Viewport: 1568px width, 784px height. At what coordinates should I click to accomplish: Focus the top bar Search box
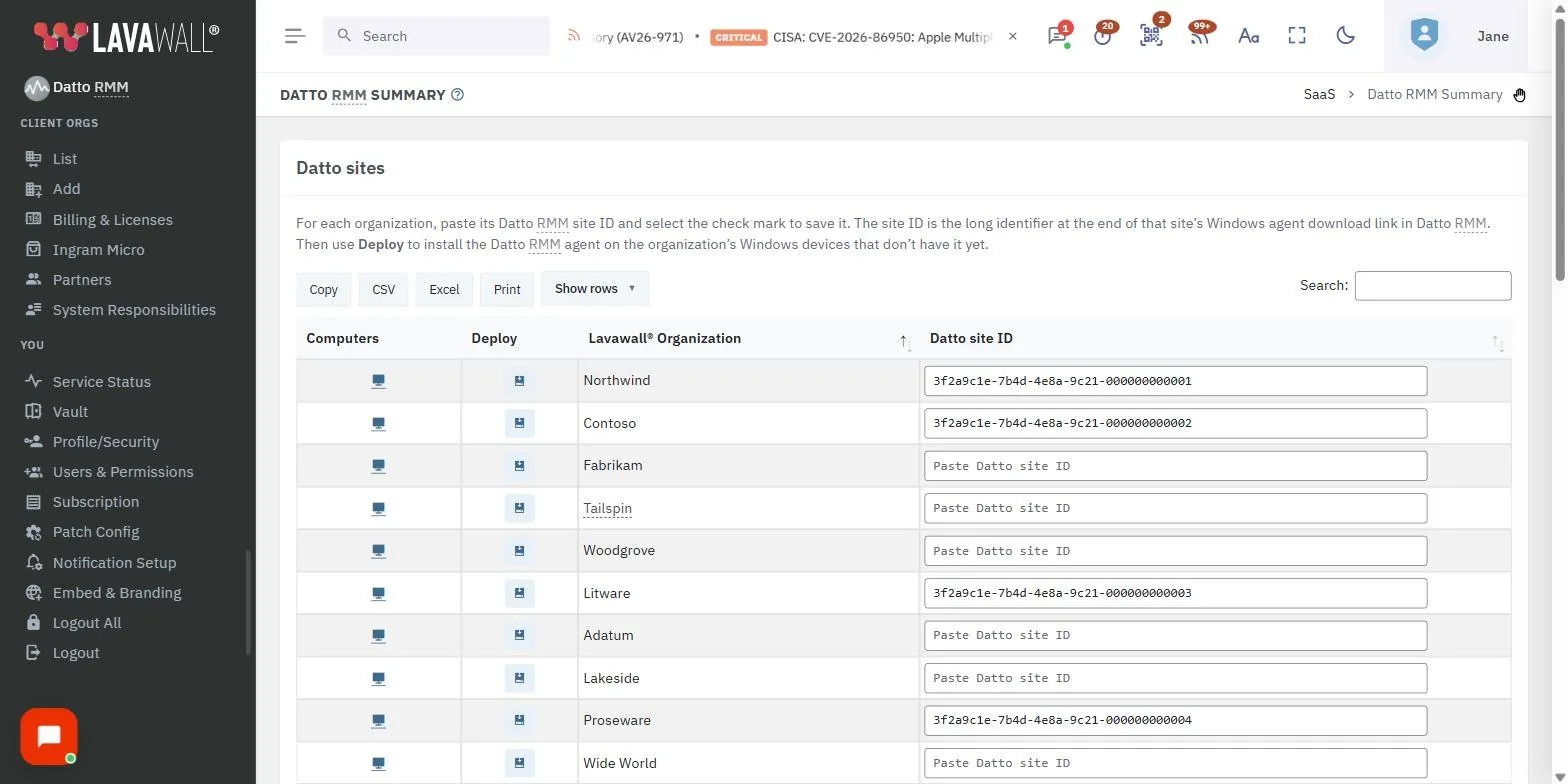coord(436,36)
